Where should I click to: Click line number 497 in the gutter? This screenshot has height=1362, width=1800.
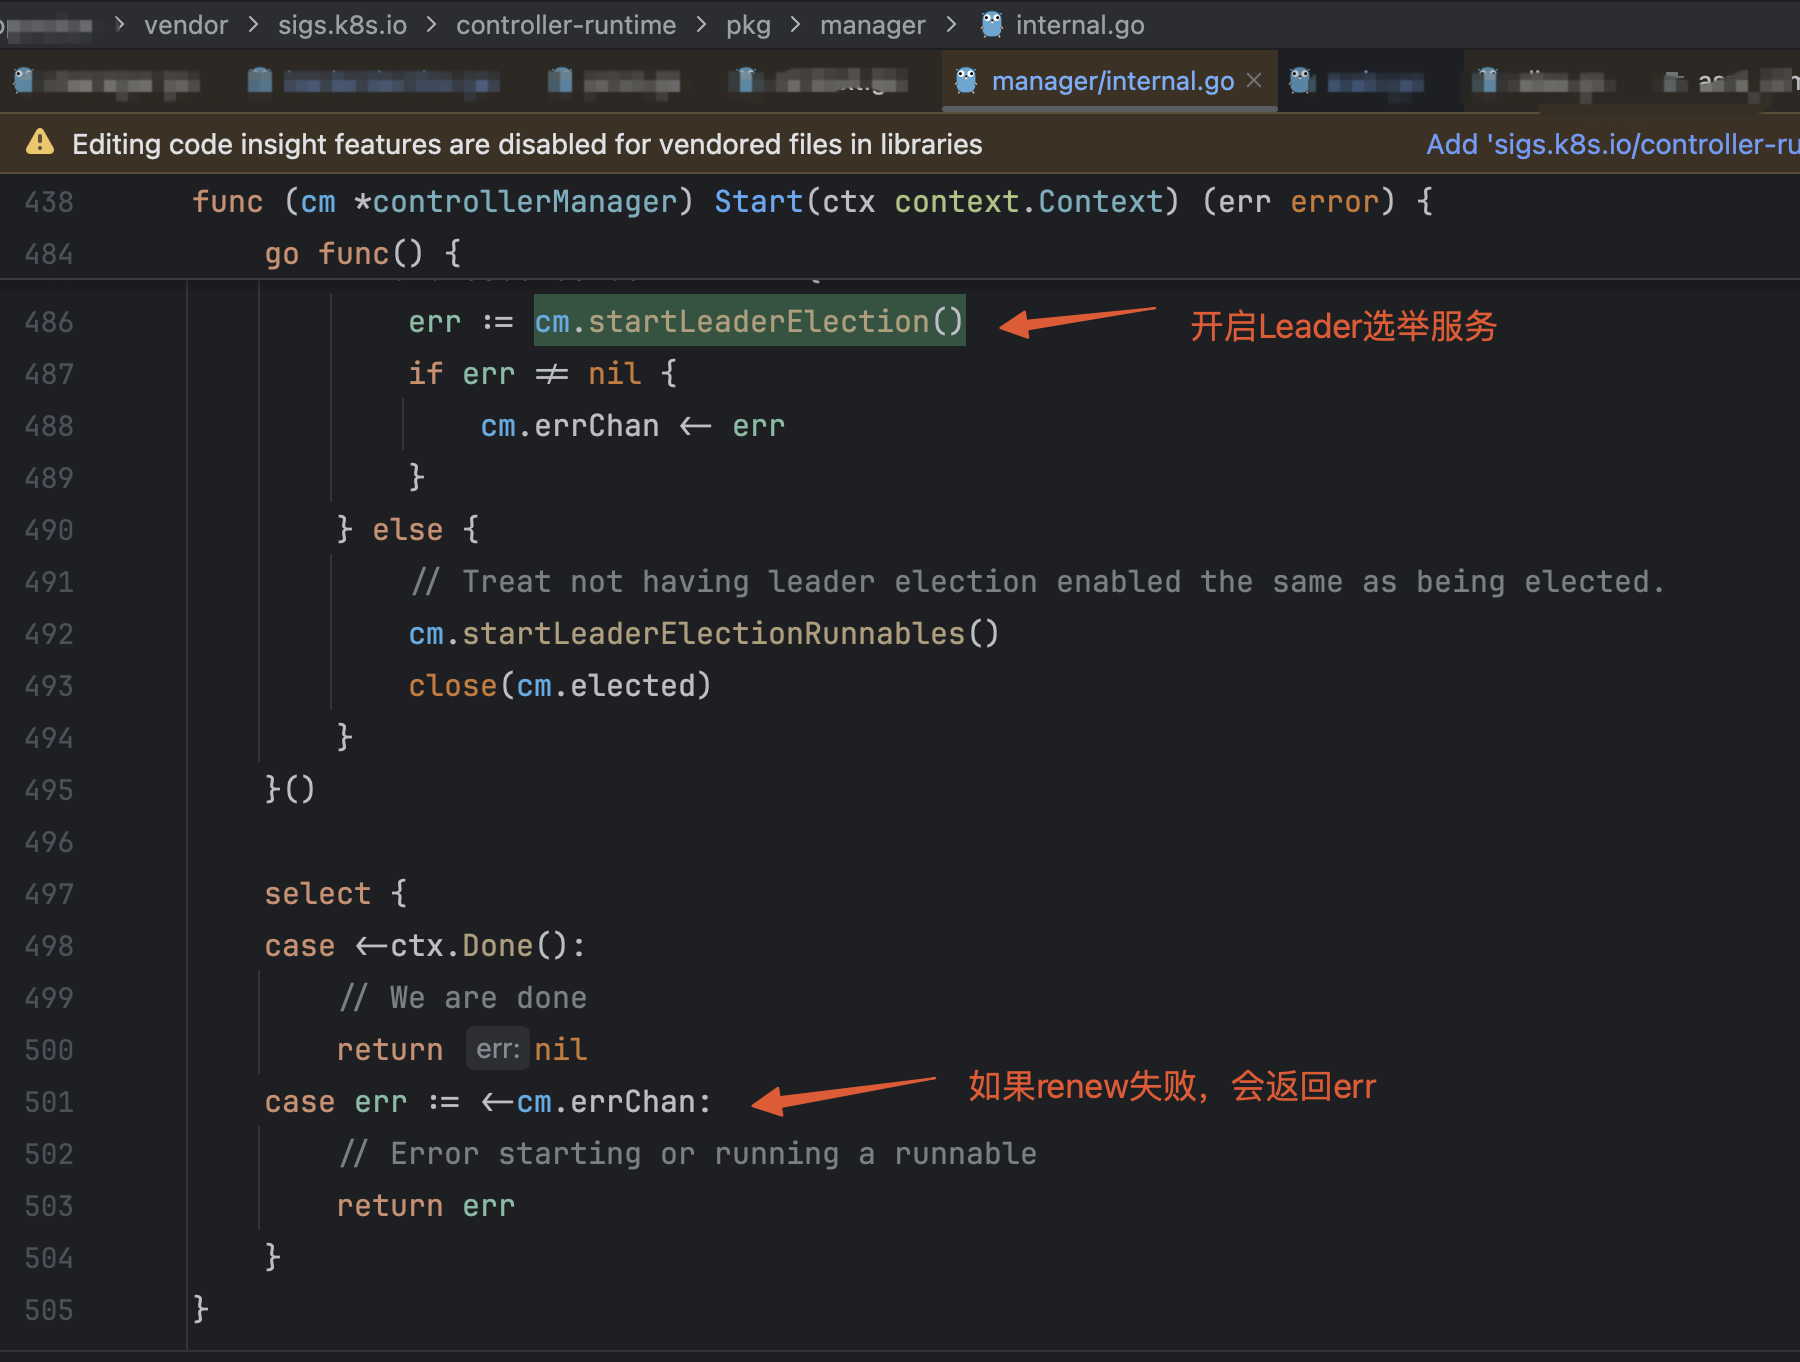pyautogui.click(x=49, y=894)
